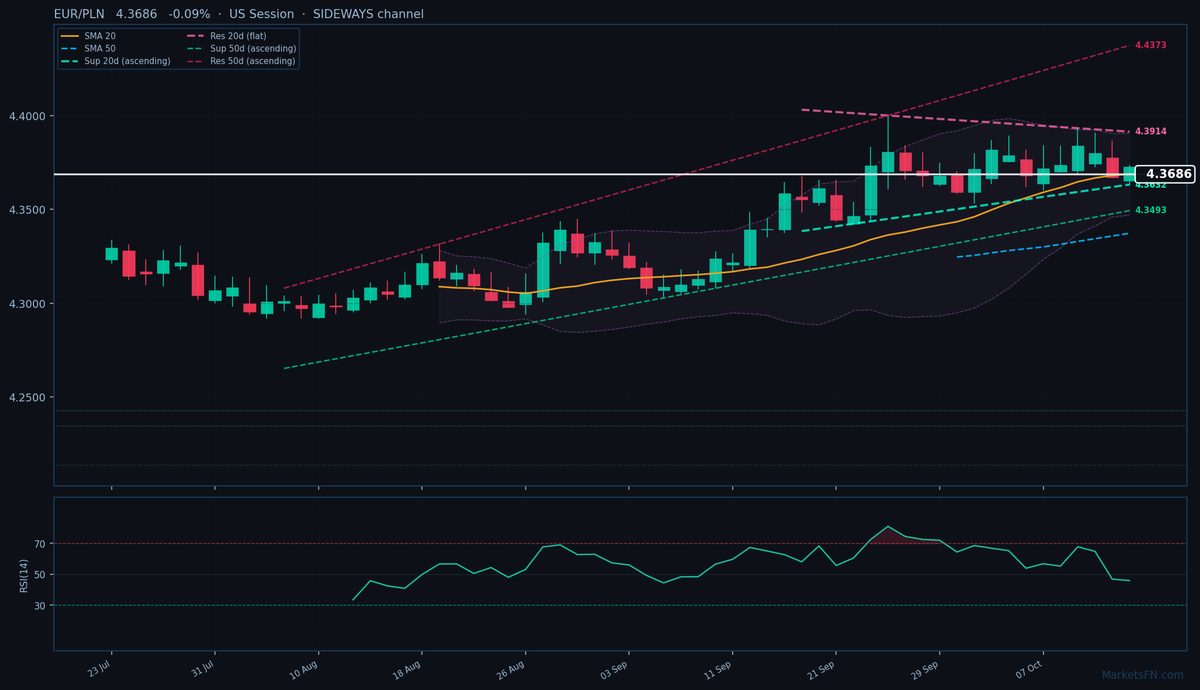
Task: Select the 4.3914 resistance price label
Action: tap(1151, 131)
